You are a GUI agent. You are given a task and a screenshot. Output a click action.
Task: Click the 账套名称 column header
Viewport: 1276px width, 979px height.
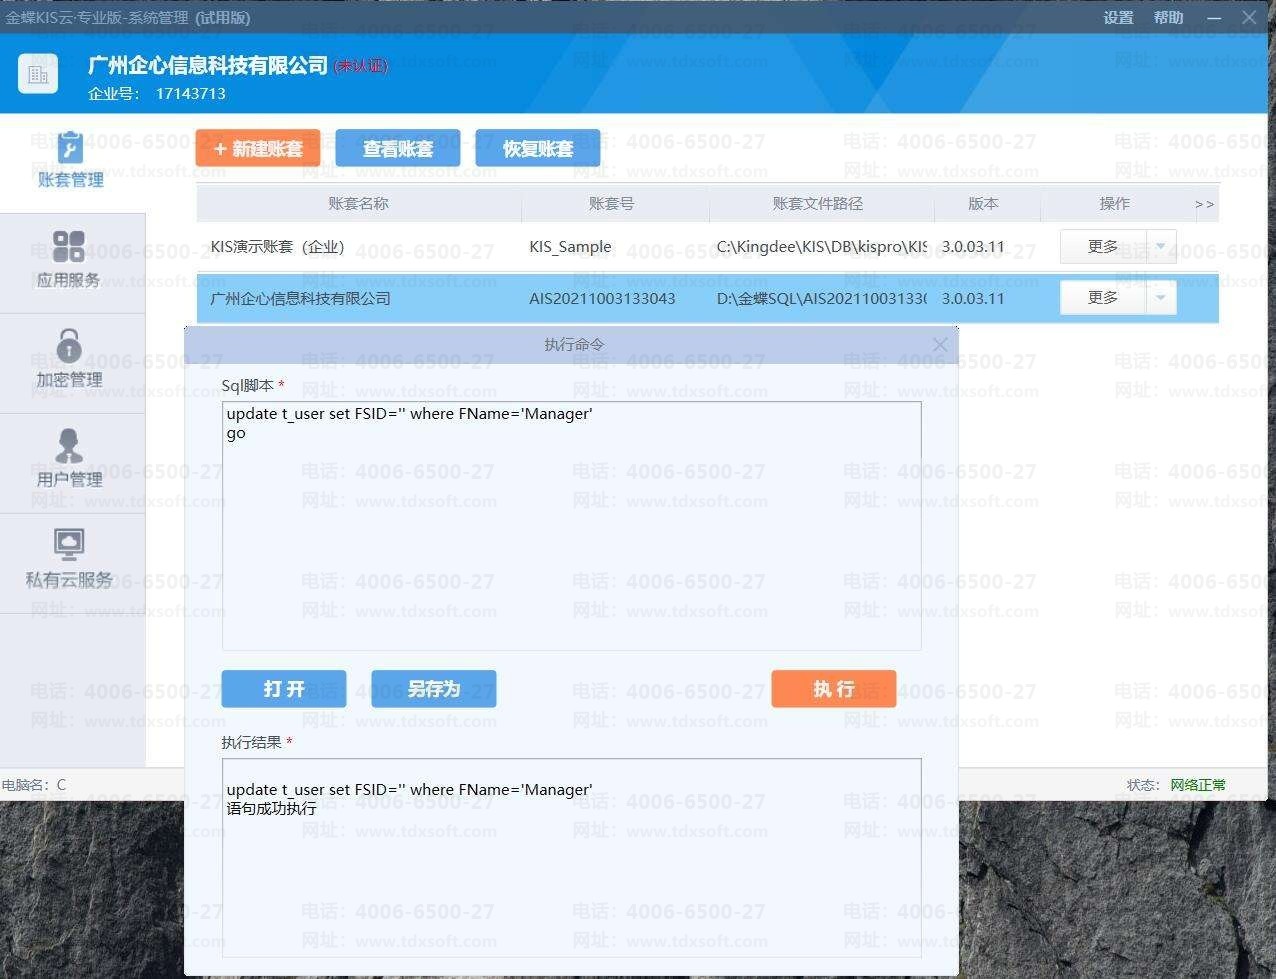359,203
